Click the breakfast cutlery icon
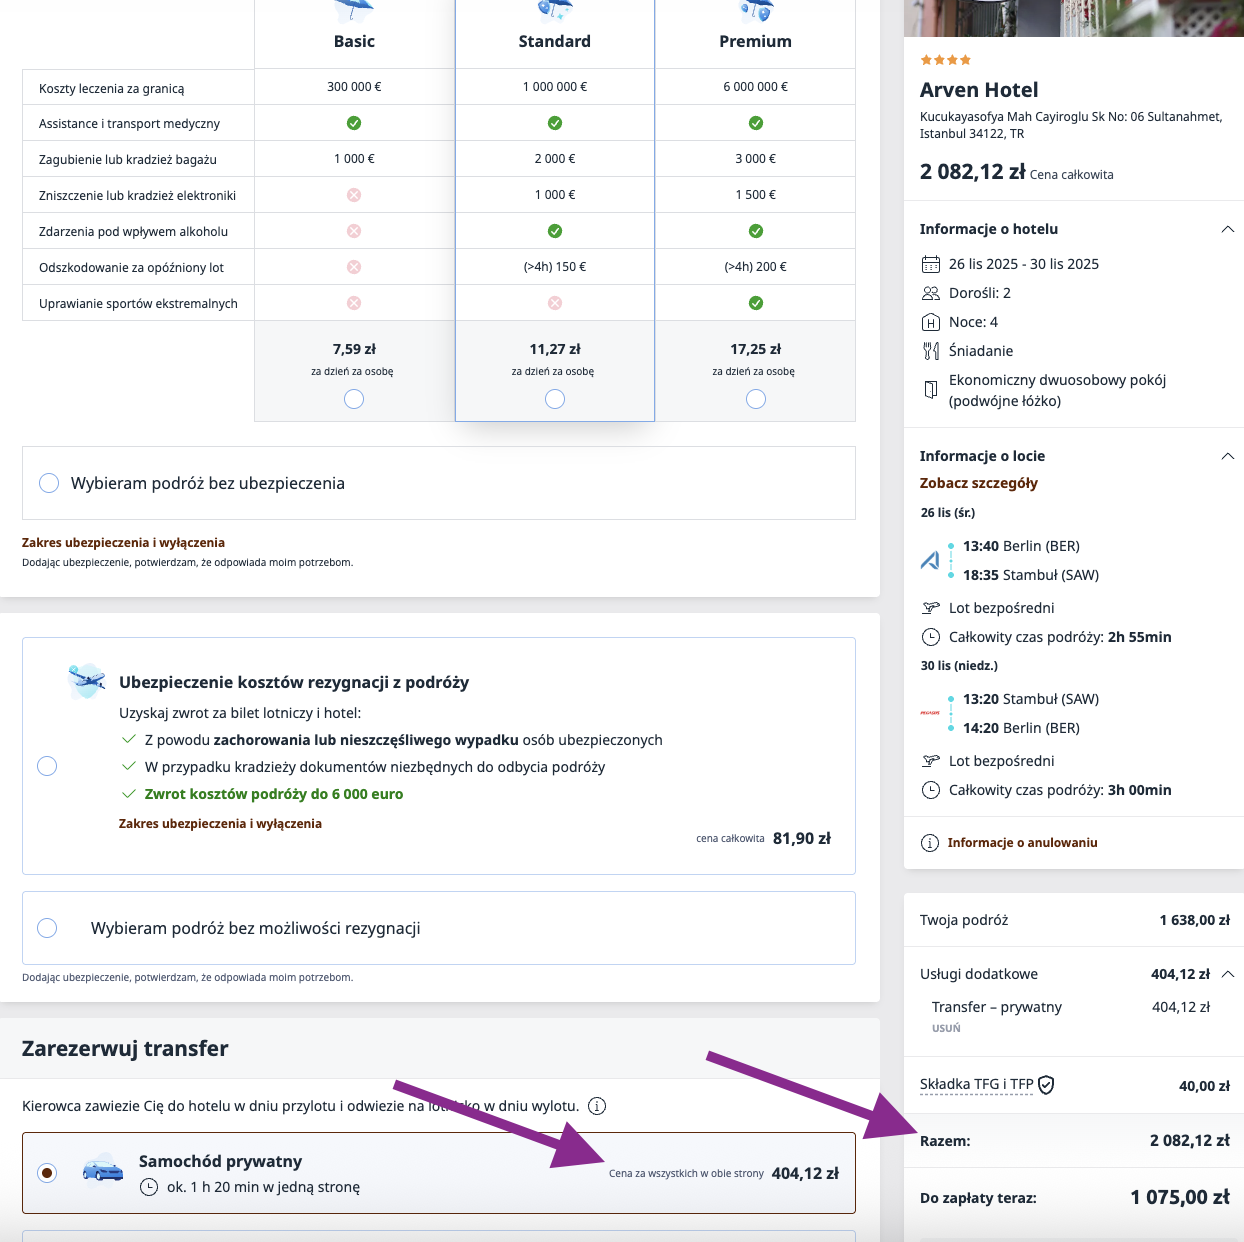Image resolution: width=1244 pixels, height=1242 pixels. pyautogui.click(x=930, y=351)
